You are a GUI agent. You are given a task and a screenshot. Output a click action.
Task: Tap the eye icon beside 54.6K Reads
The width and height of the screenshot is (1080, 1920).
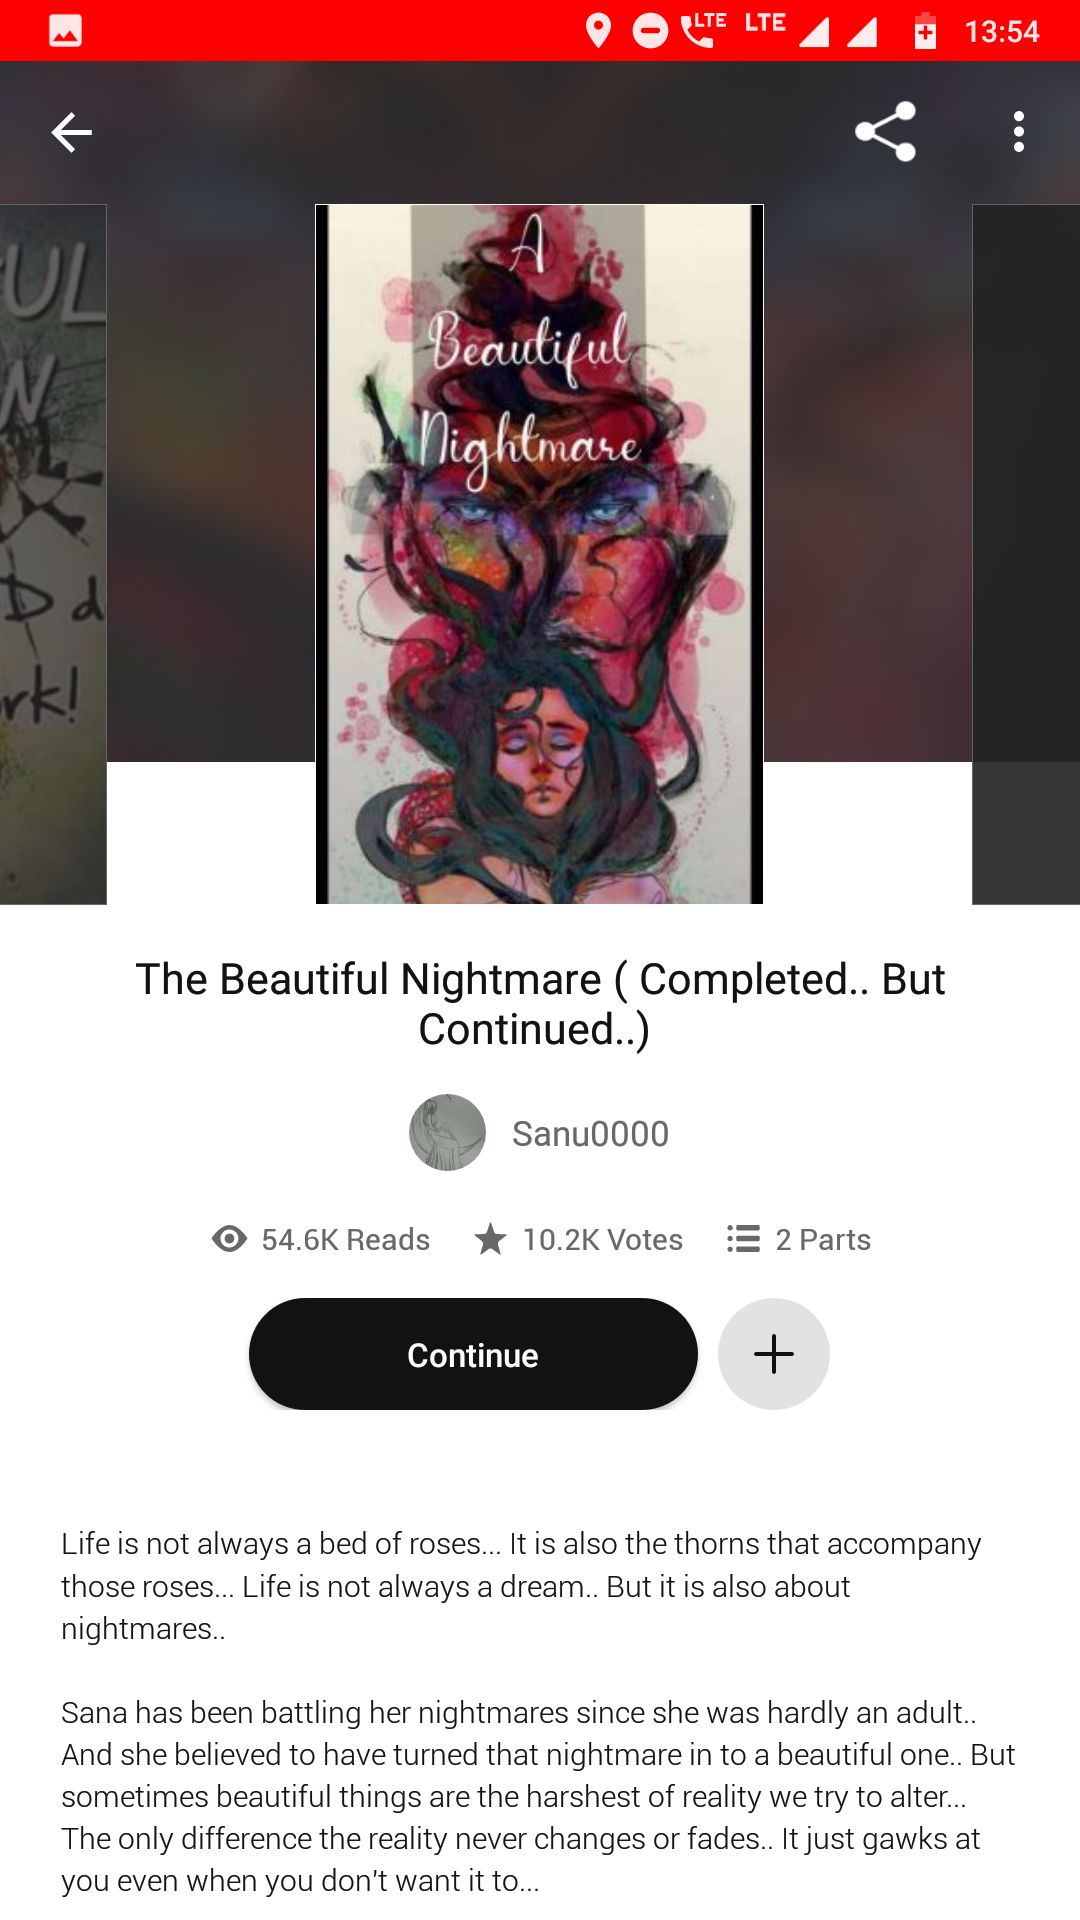[x=229, y=1239]
